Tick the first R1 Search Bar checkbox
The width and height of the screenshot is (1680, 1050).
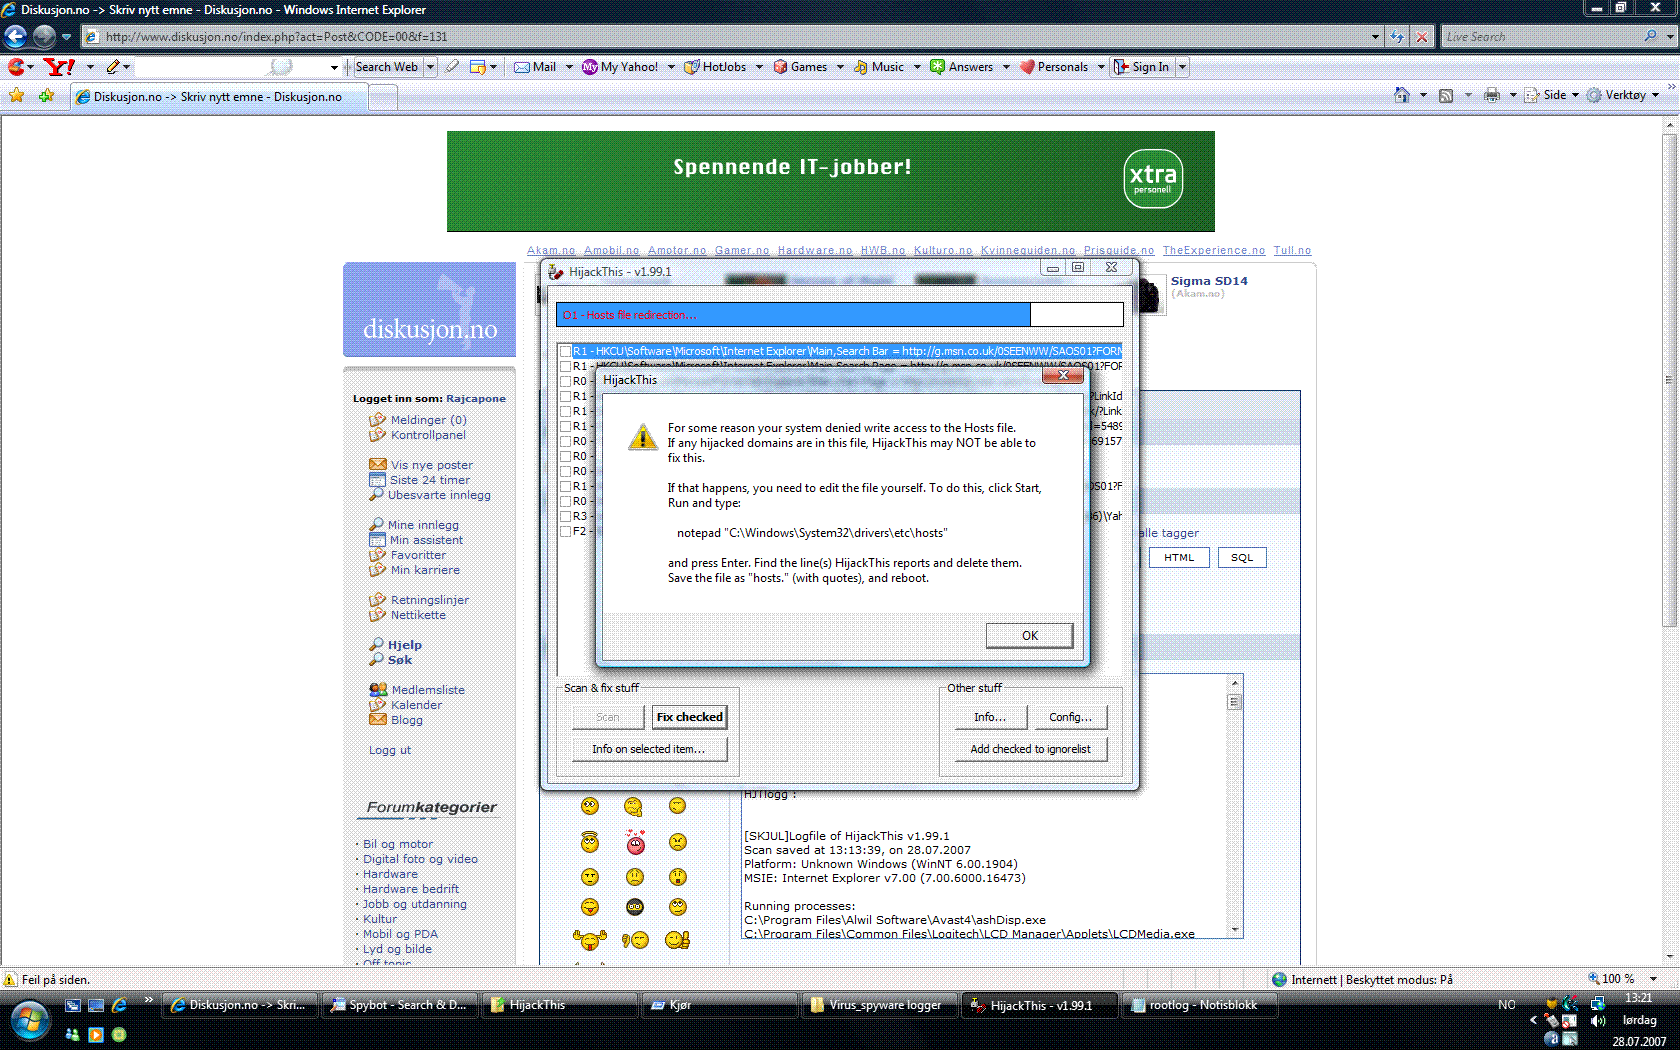(566, 352)
